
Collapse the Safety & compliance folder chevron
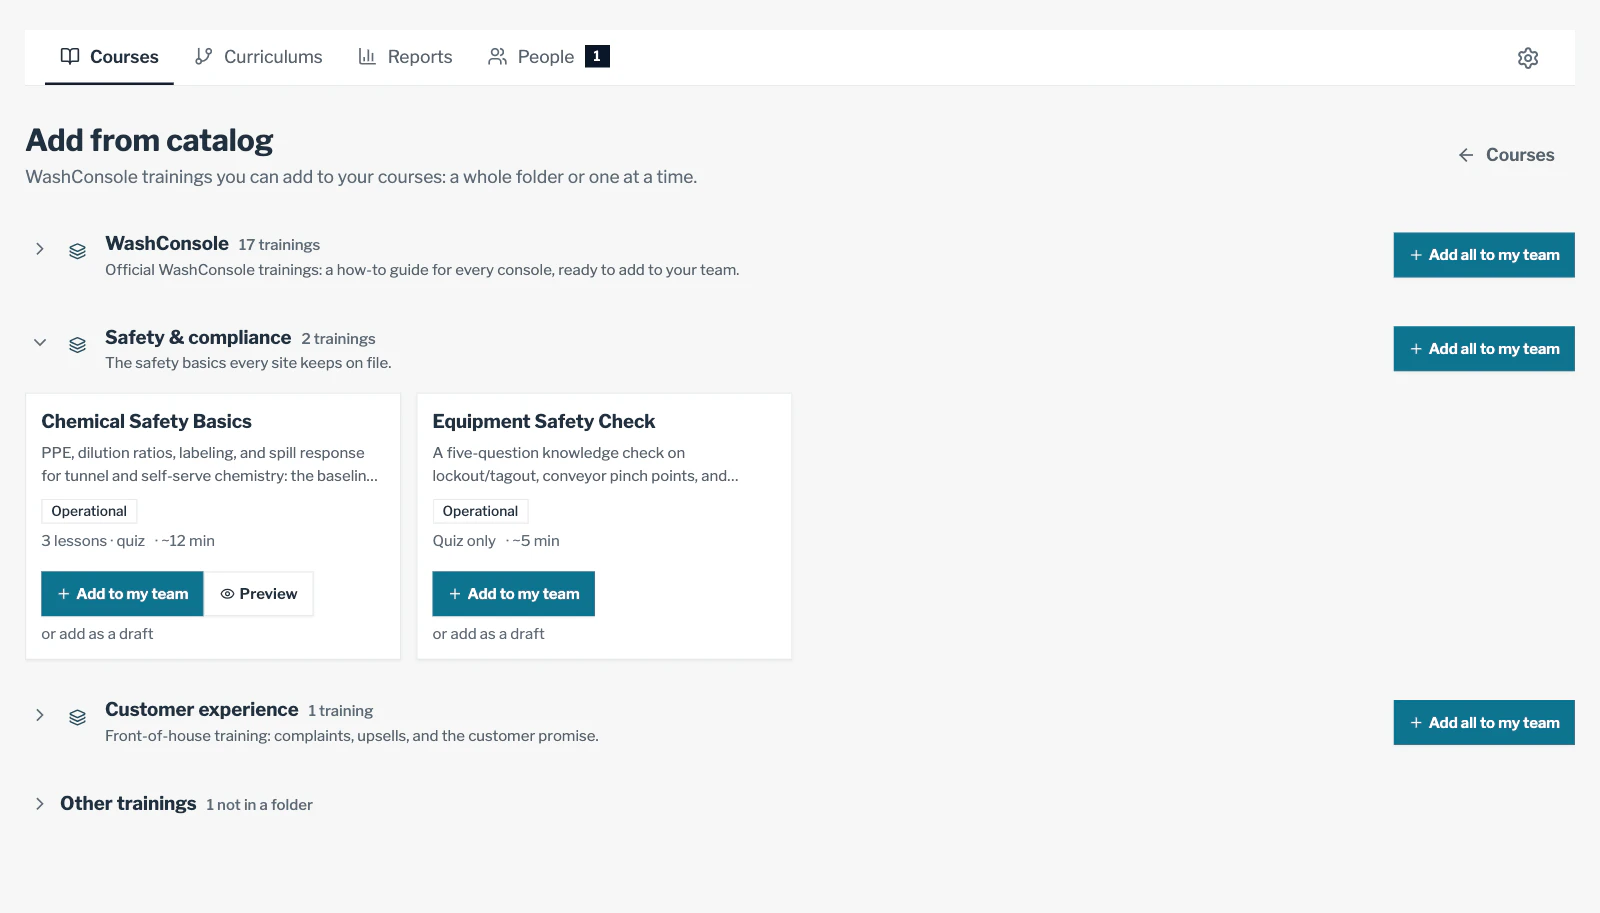[40, 342]
